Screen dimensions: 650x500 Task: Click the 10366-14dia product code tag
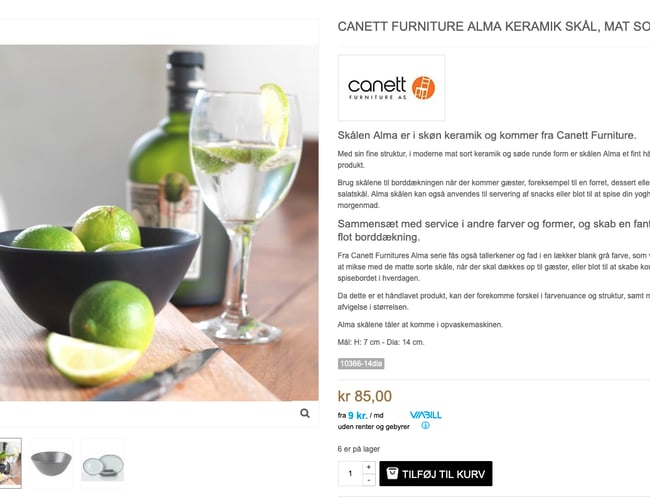click(361, 363)
